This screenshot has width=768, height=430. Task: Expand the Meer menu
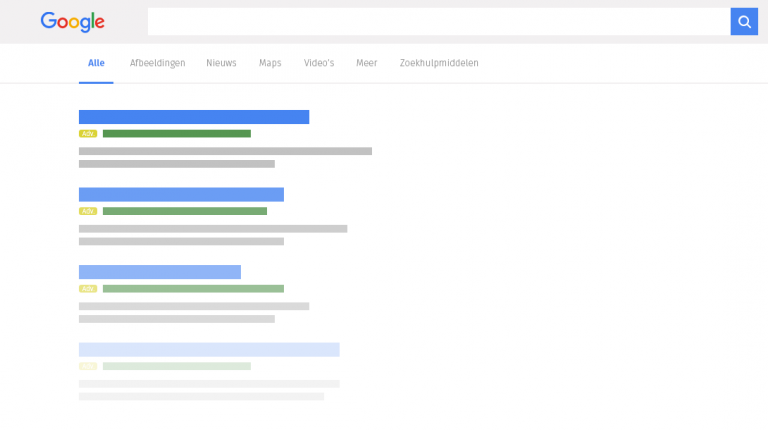point(366,63)
